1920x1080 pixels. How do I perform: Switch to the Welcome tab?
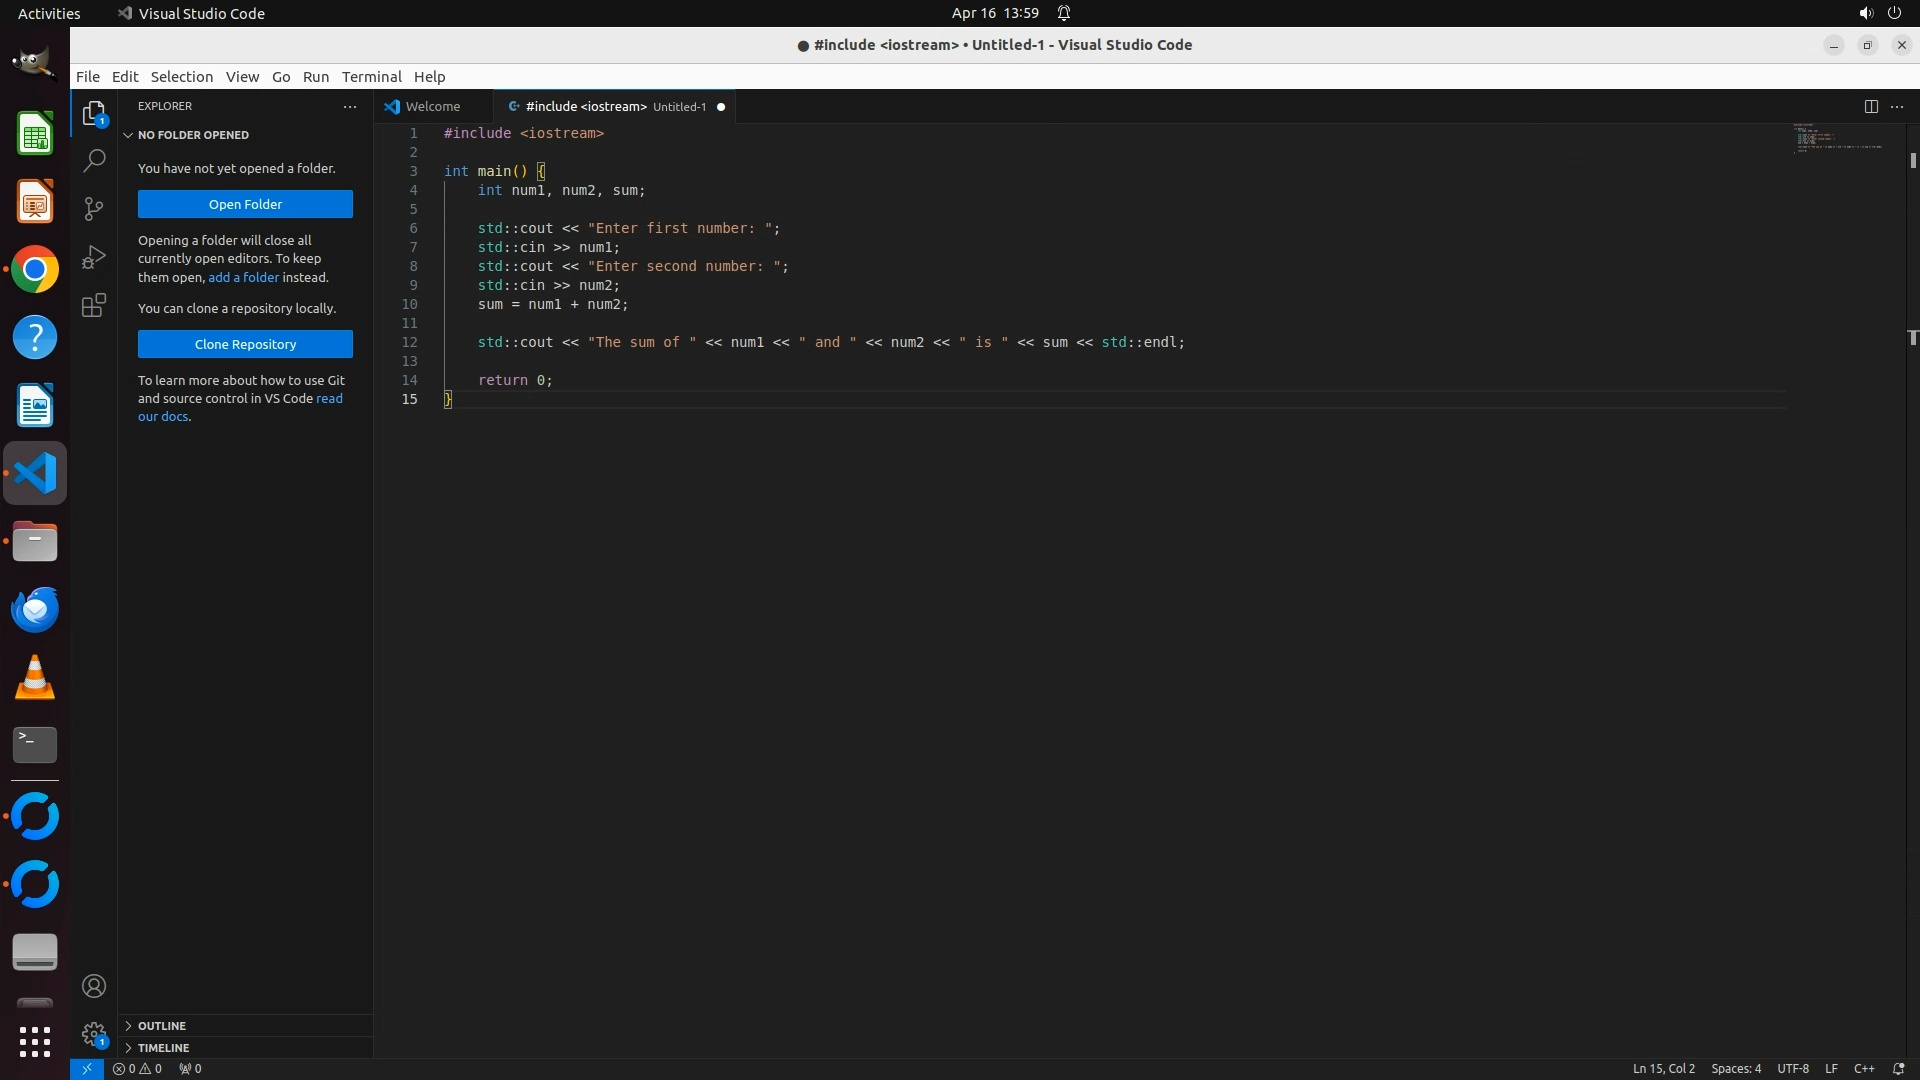pos(432,106)
